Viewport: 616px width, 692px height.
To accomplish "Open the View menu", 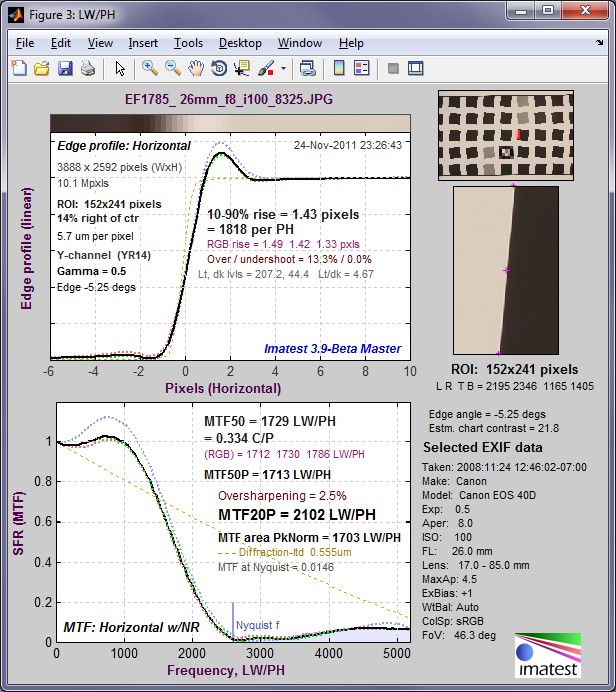I will 100,43.
